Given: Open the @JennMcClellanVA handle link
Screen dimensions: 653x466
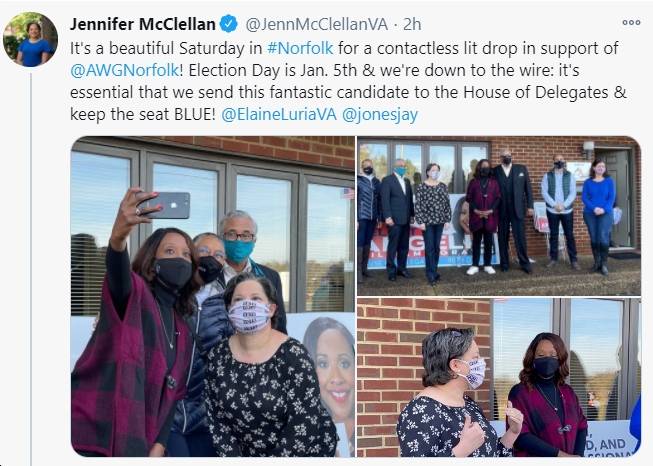Looking at the screenshot, I should [x=317, y=24].
